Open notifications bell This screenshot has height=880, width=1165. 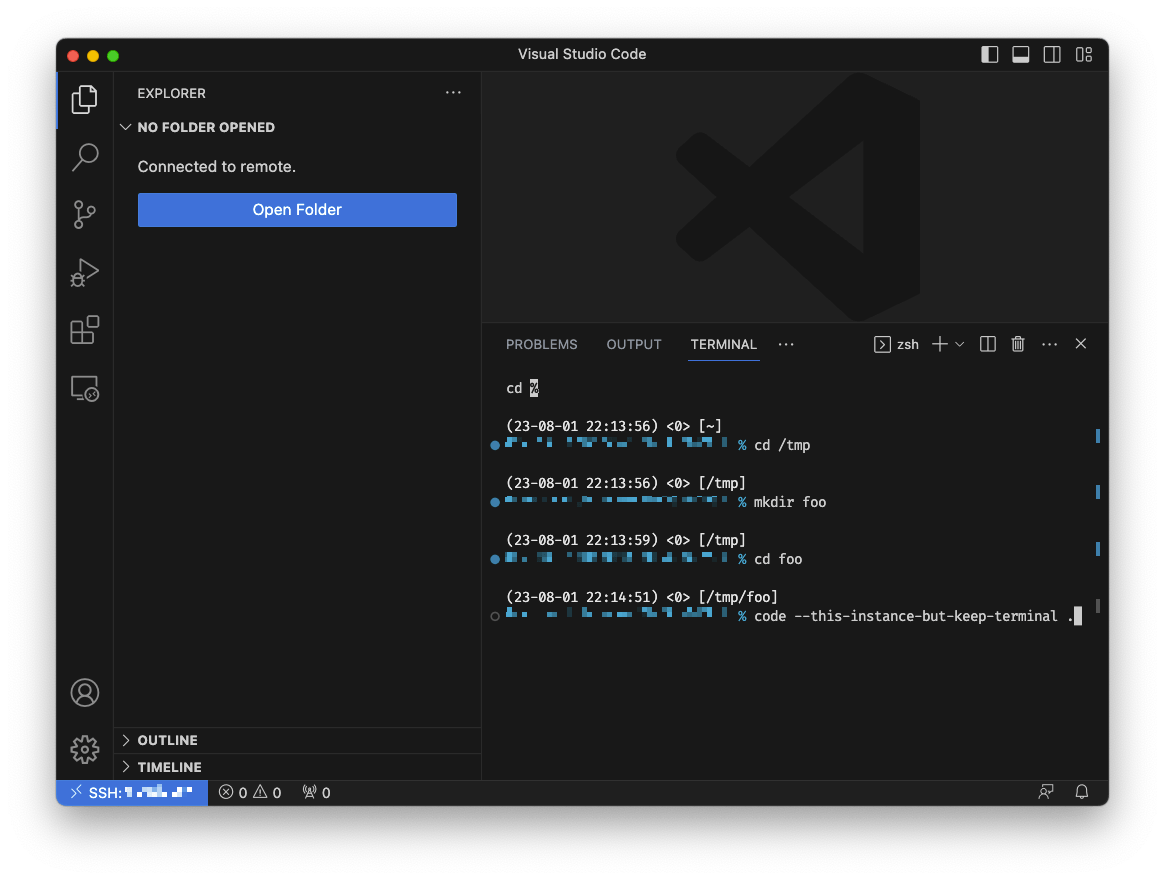tap(1082, 792)
